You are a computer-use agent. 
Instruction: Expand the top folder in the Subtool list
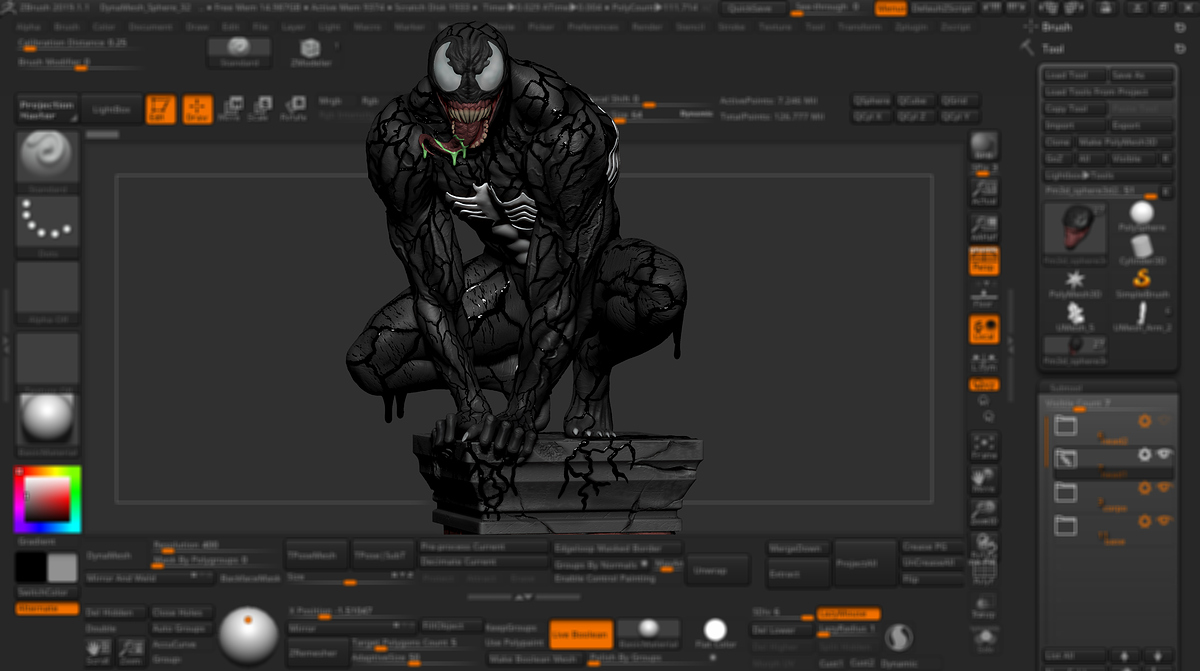[x=1067, y=424]
